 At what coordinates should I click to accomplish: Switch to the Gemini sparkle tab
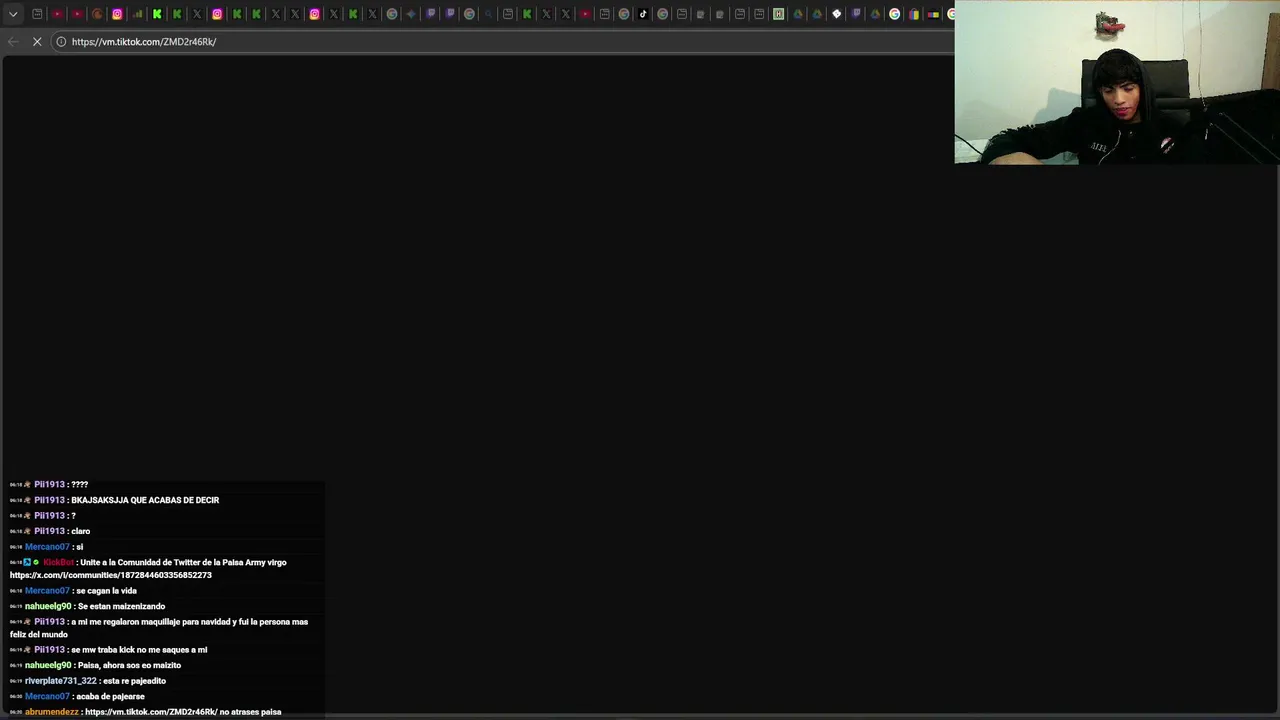411,14
